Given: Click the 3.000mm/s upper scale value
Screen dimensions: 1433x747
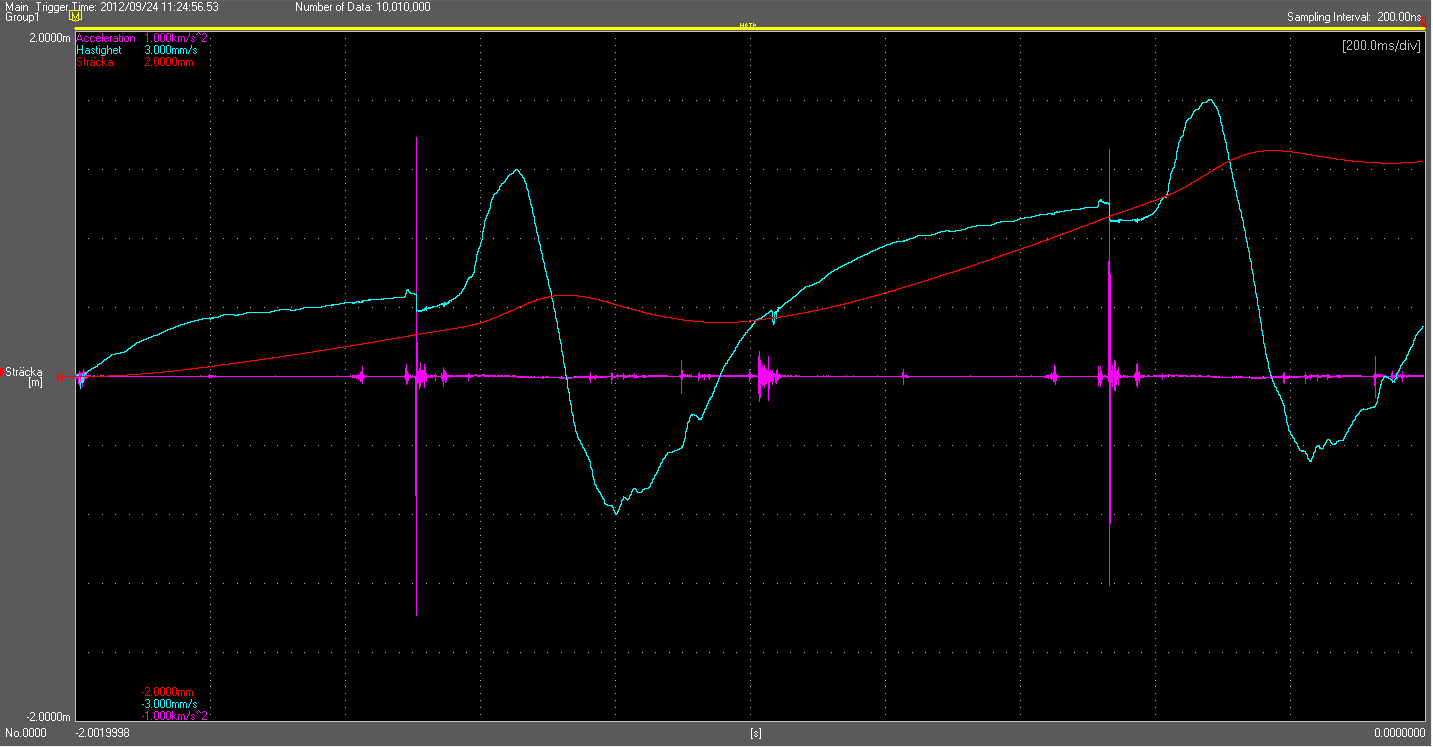Looking at the screenshot, I should coord(171,50).
